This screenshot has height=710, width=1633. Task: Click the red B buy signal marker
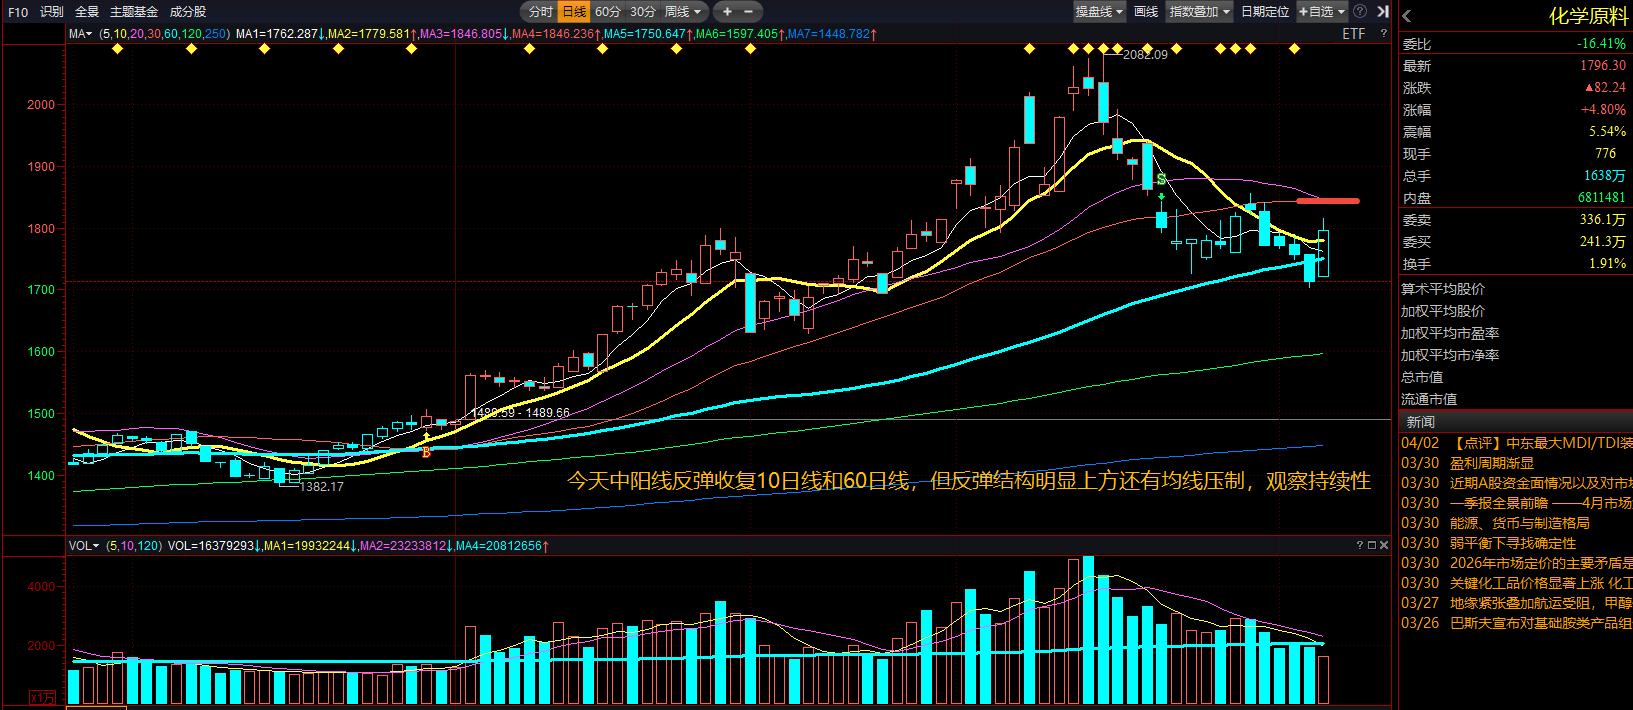(426, 452)
